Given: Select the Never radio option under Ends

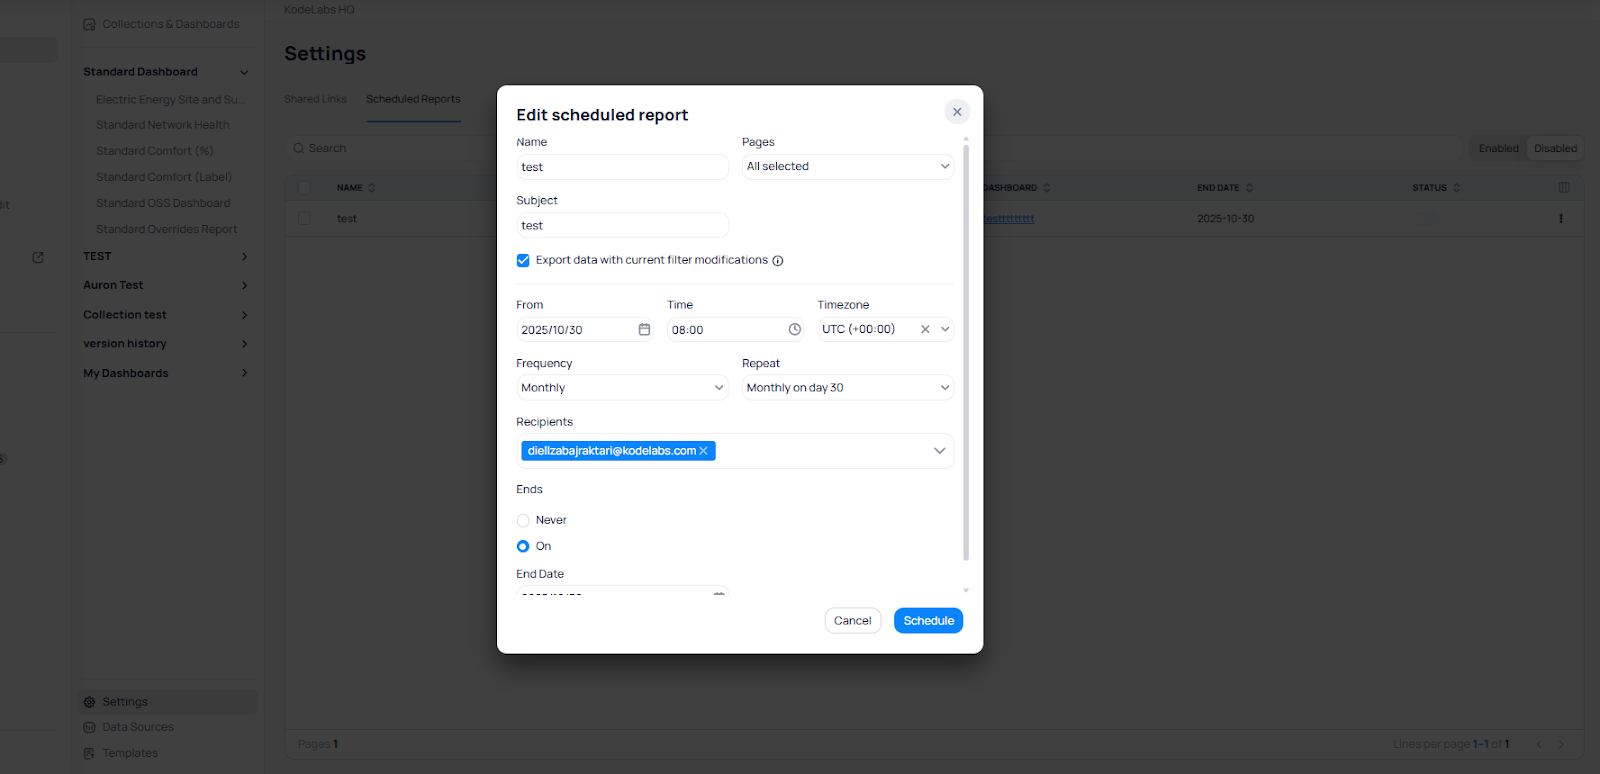Looking at the screenshot, I should 523,520.
